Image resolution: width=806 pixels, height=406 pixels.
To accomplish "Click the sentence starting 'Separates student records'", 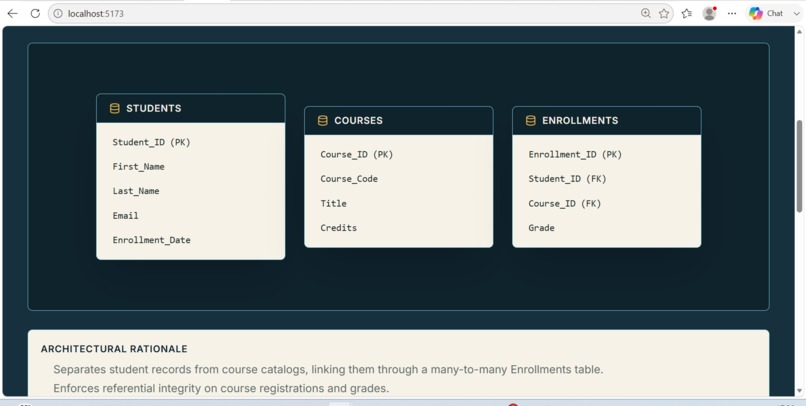I will (328, 370).
